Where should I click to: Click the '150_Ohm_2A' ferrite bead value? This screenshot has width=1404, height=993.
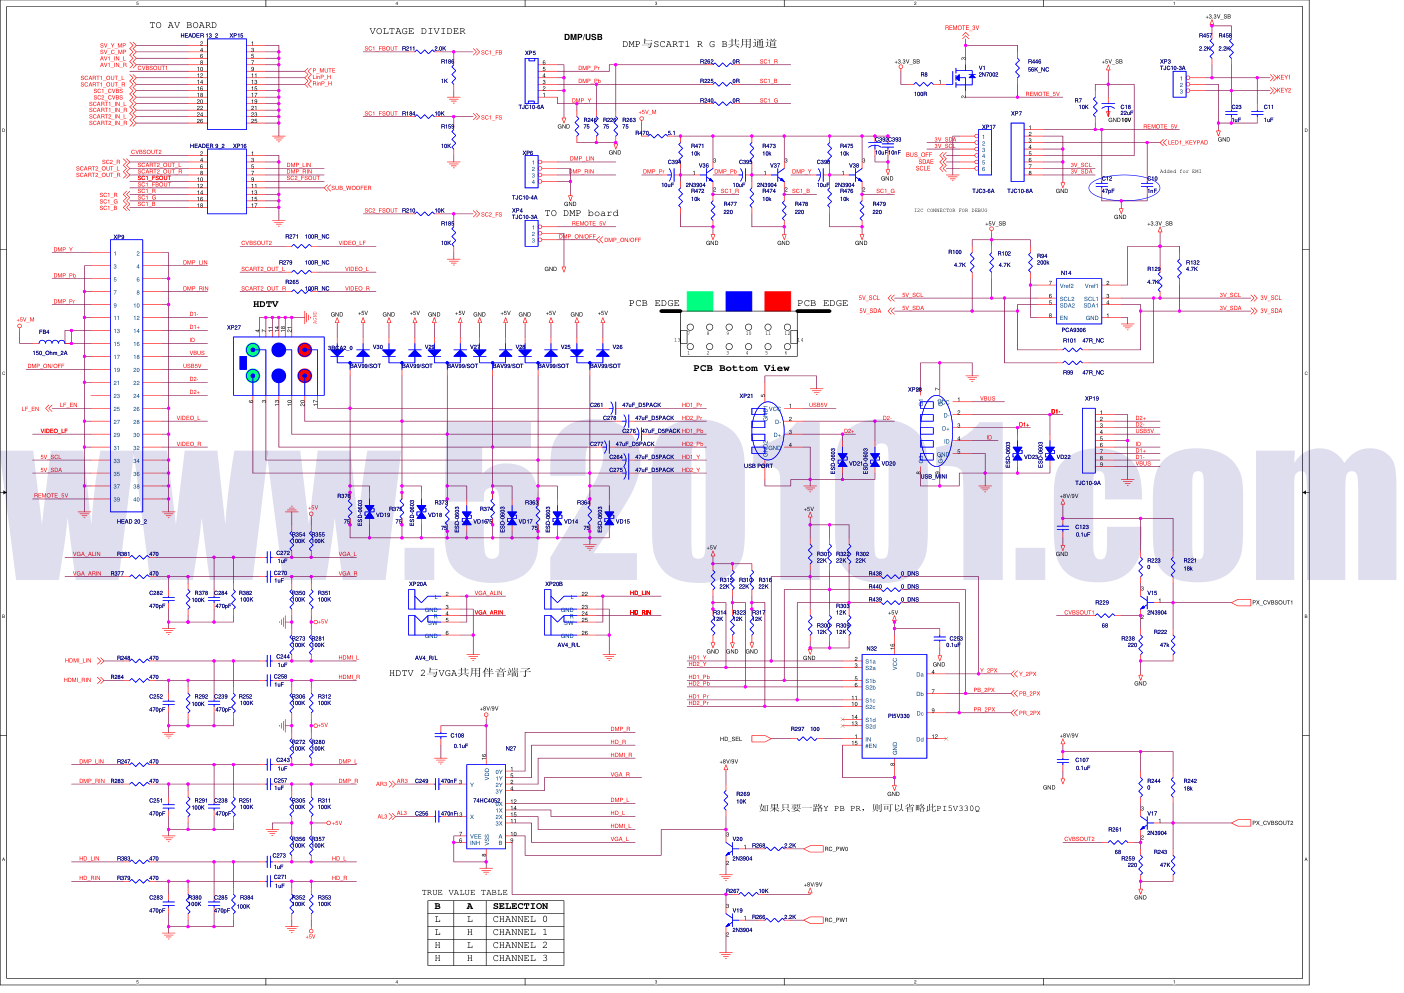50,353
